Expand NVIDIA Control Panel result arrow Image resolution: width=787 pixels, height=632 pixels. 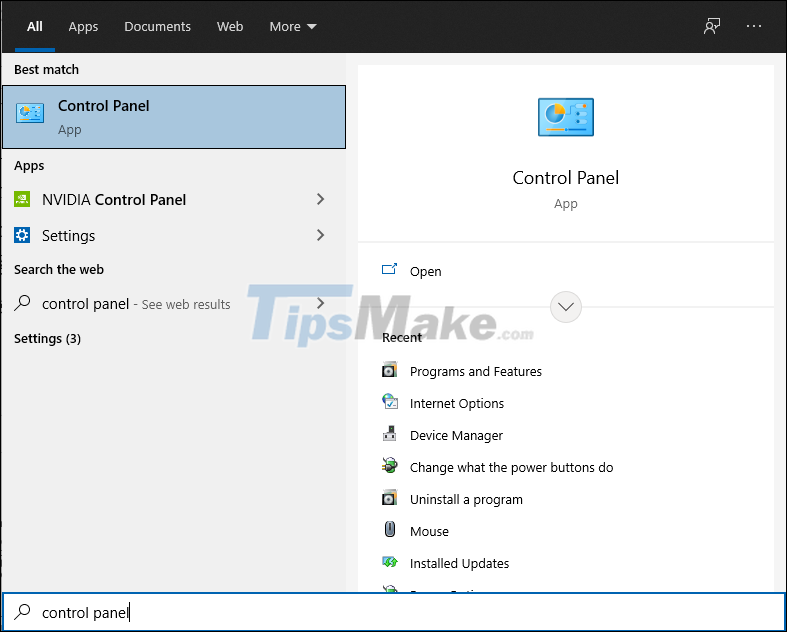tap(320, 199)
